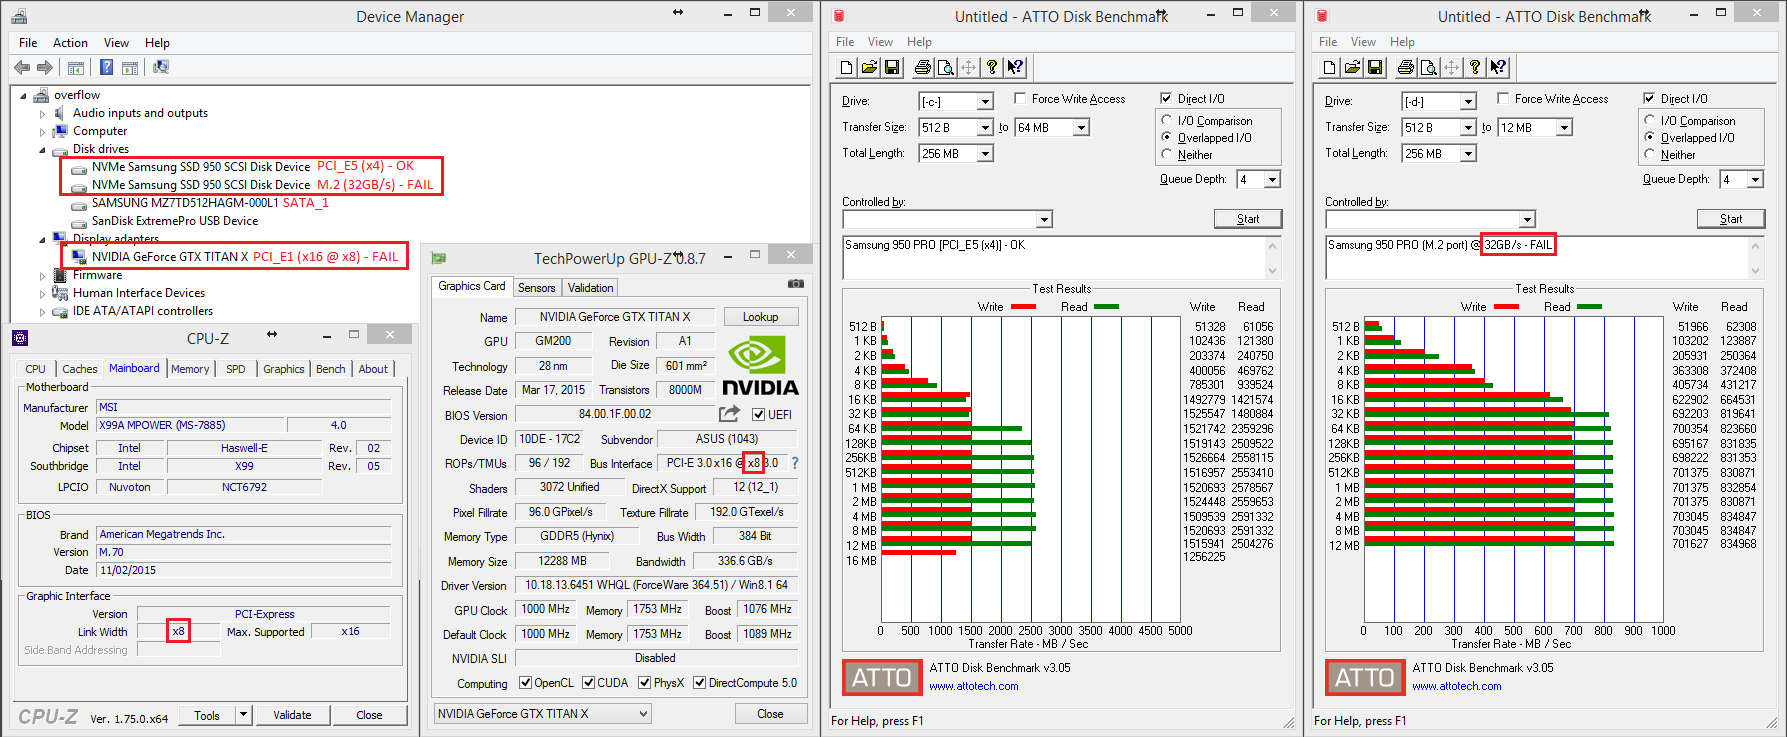Click Print preview icon in right ATTO window

(1428, 67)
